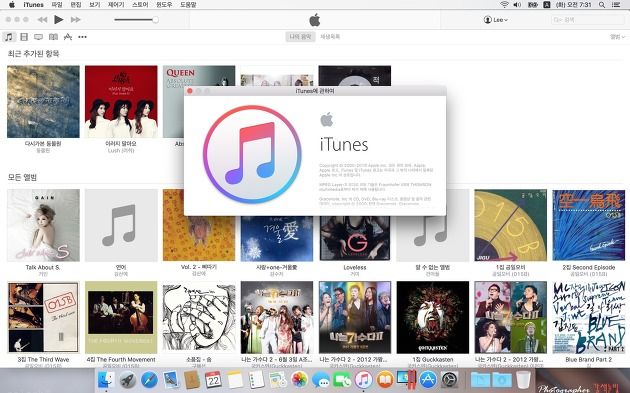Select the Music library icon
Screen dimensions: 630x393
click(x=9, y=37)
